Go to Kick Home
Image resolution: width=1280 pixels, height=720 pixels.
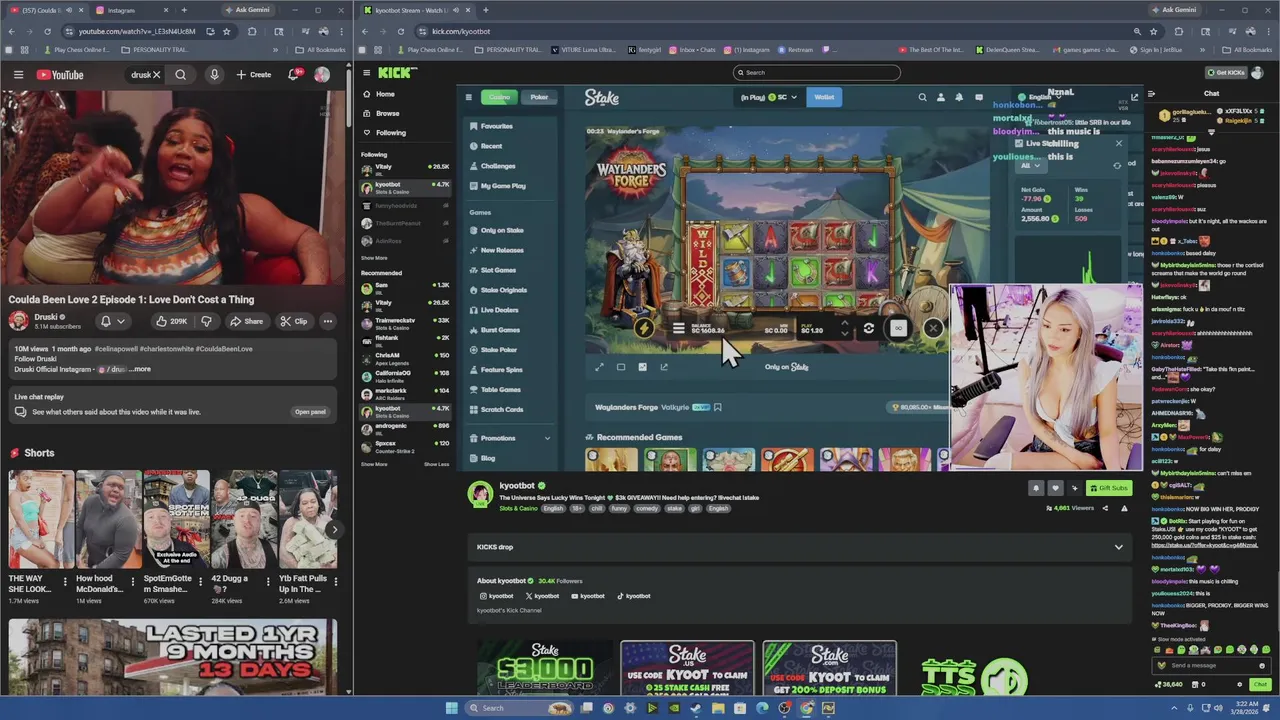379,94
